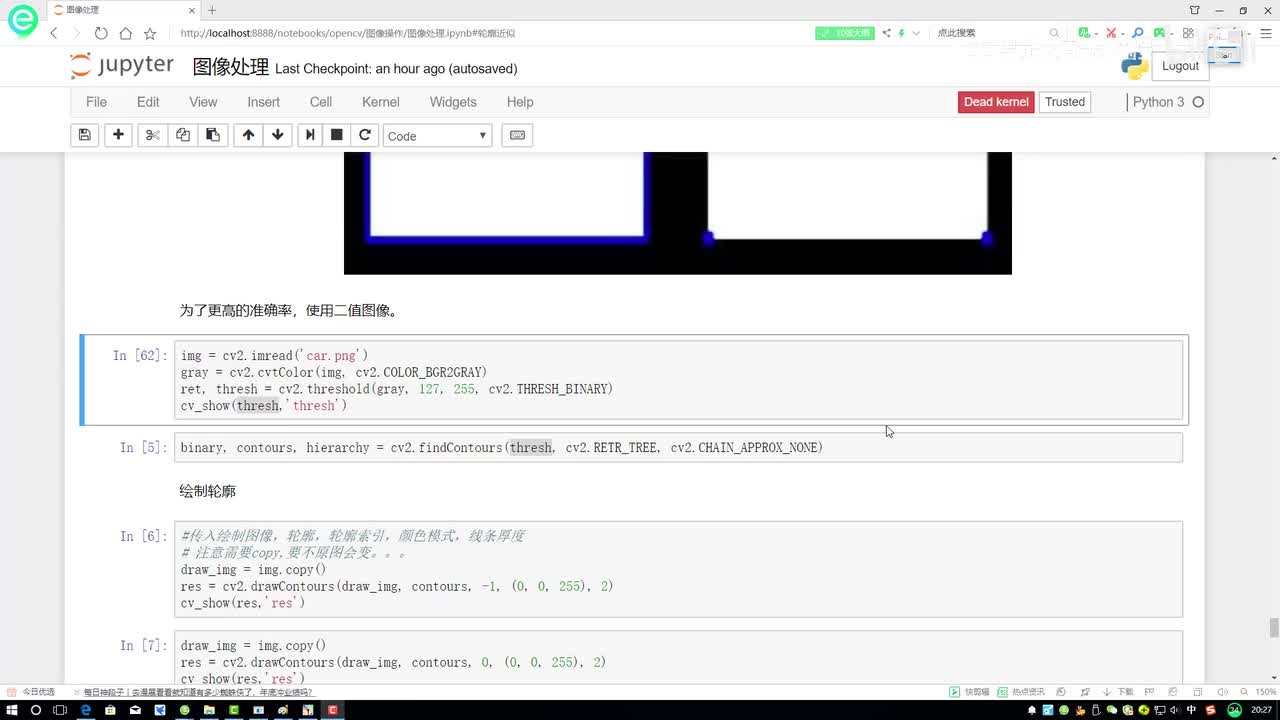1280x720 pixels.
Task: Open the cell type Code dropdown
Action: (437, 136)
